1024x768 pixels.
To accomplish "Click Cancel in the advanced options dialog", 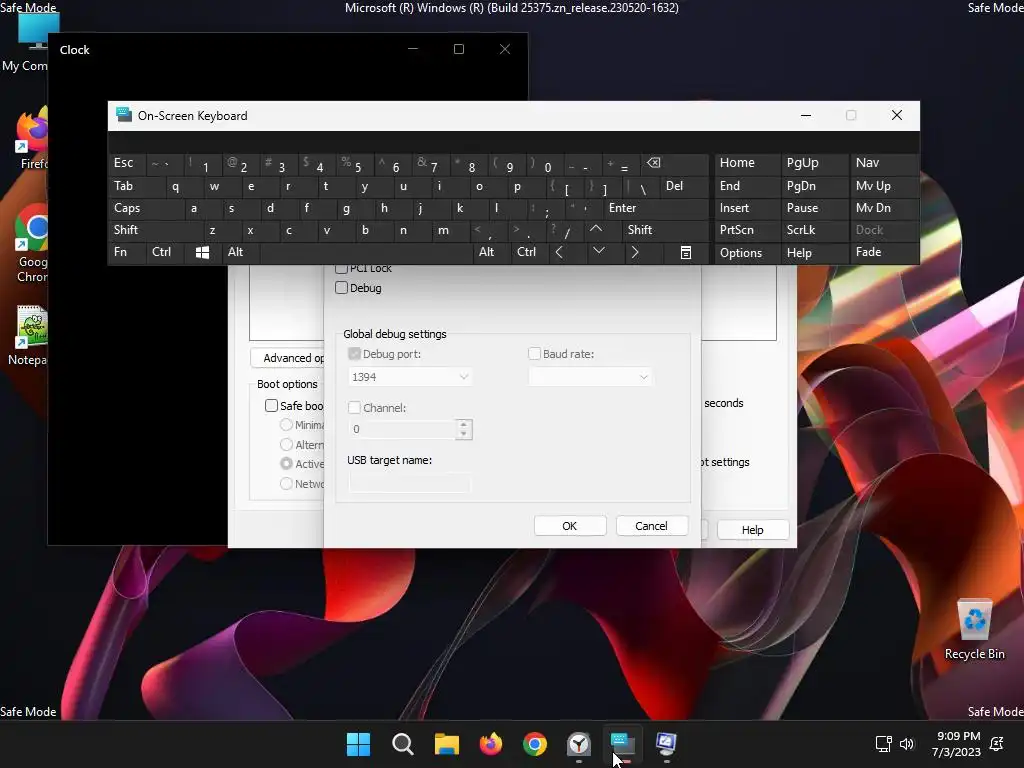I will [651, 526].
